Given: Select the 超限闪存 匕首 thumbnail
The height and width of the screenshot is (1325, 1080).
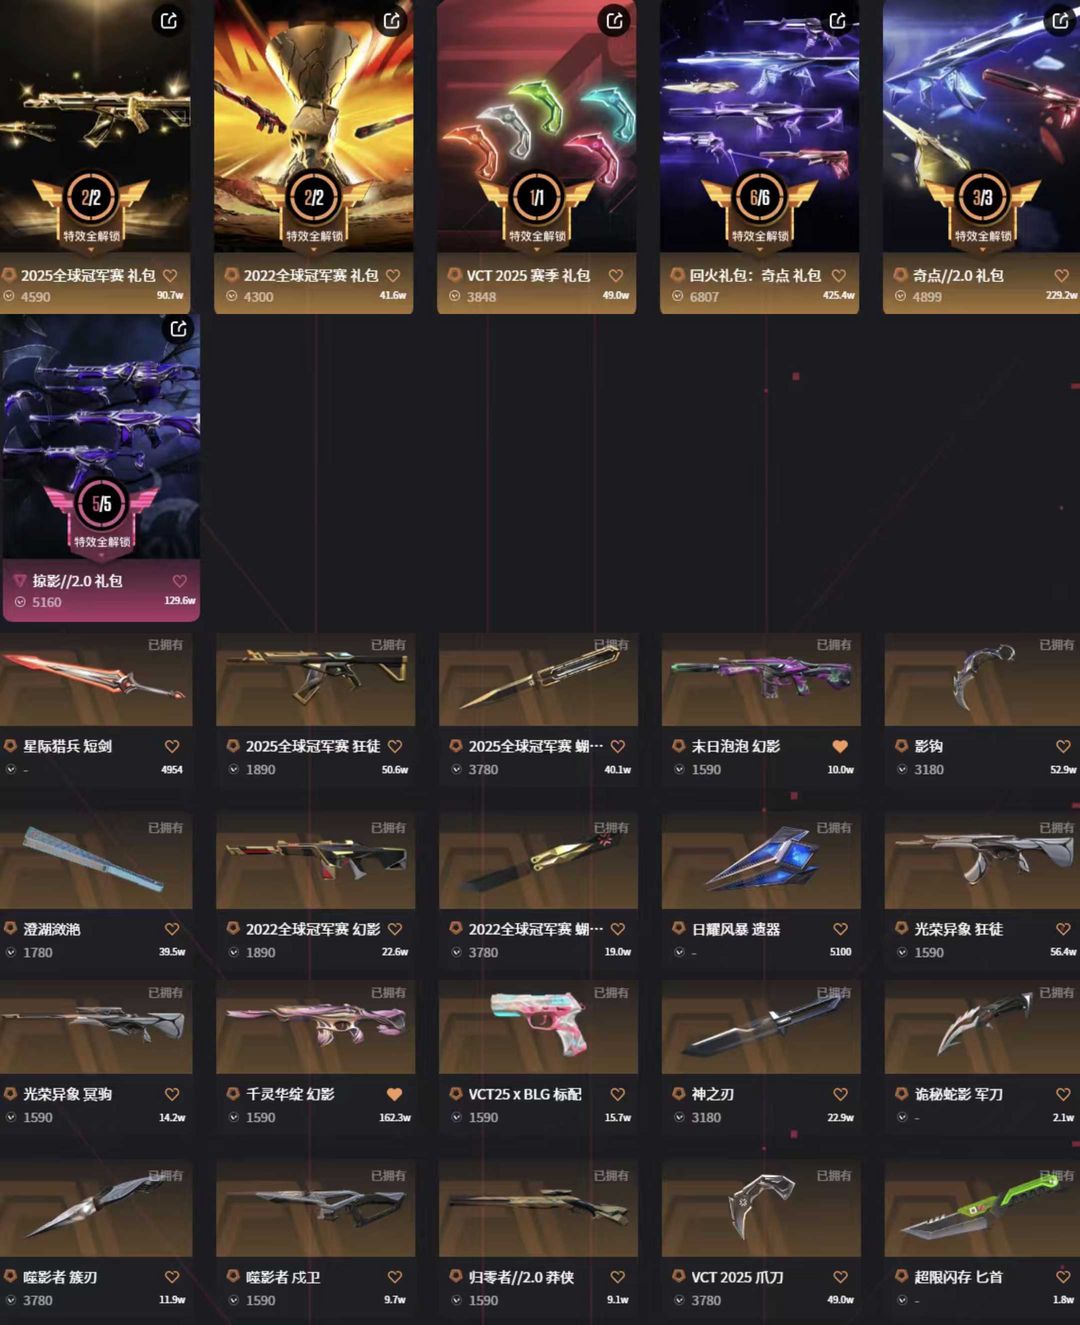Looking at the screenshot, I should (982, 1209).
